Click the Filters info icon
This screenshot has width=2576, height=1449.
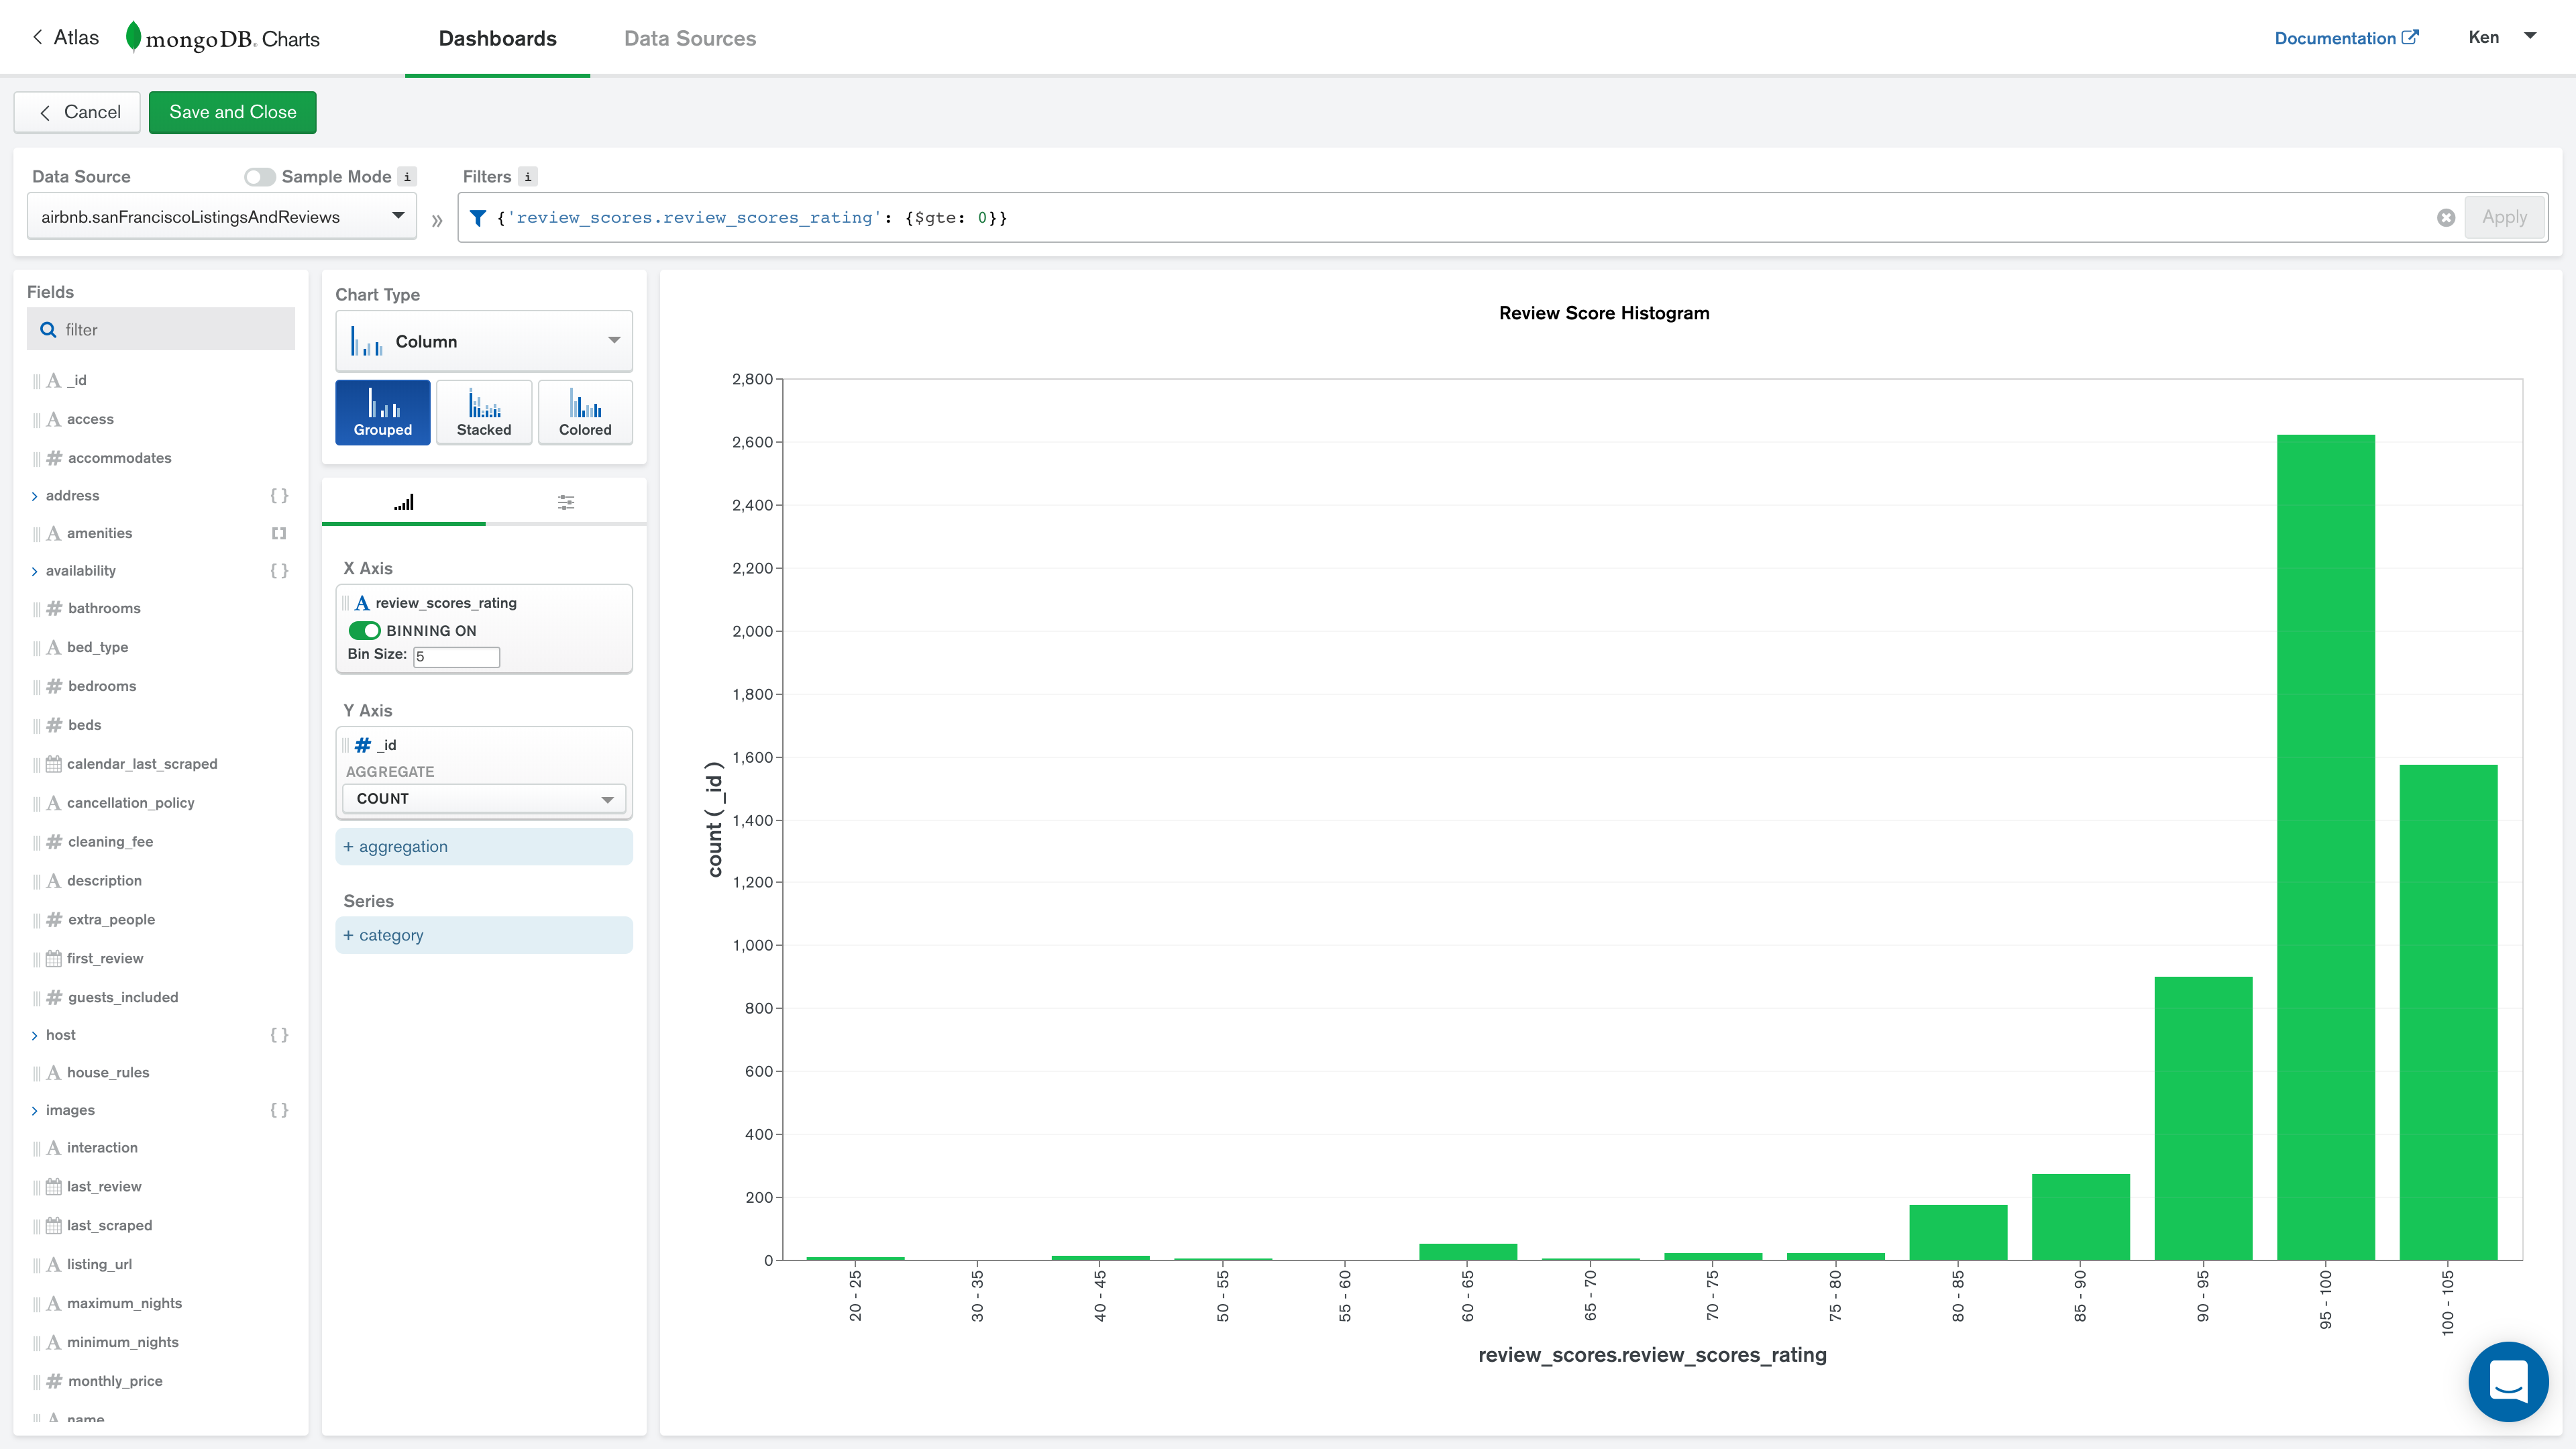[x=528, y=177]
